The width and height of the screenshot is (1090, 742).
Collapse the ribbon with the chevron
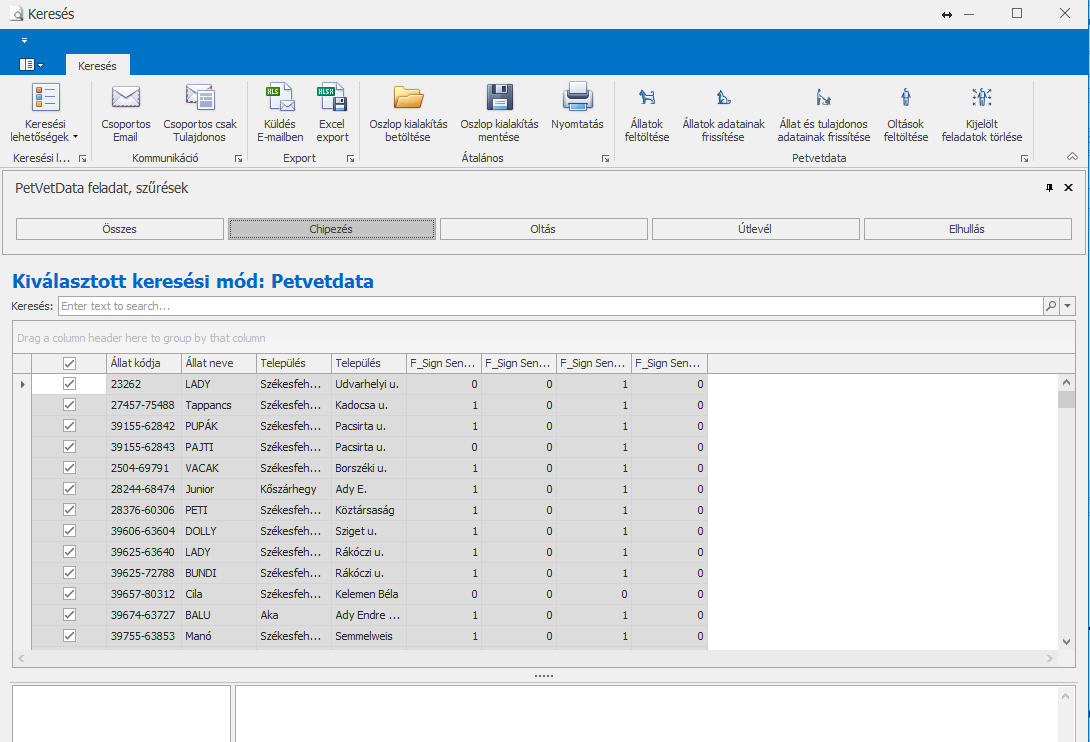[x=1073, y=156]
